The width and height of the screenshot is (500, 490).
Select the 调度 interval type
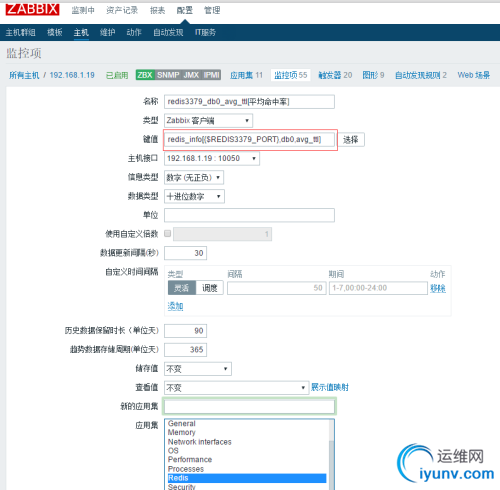pyautogui.click(x=209, y=288)
